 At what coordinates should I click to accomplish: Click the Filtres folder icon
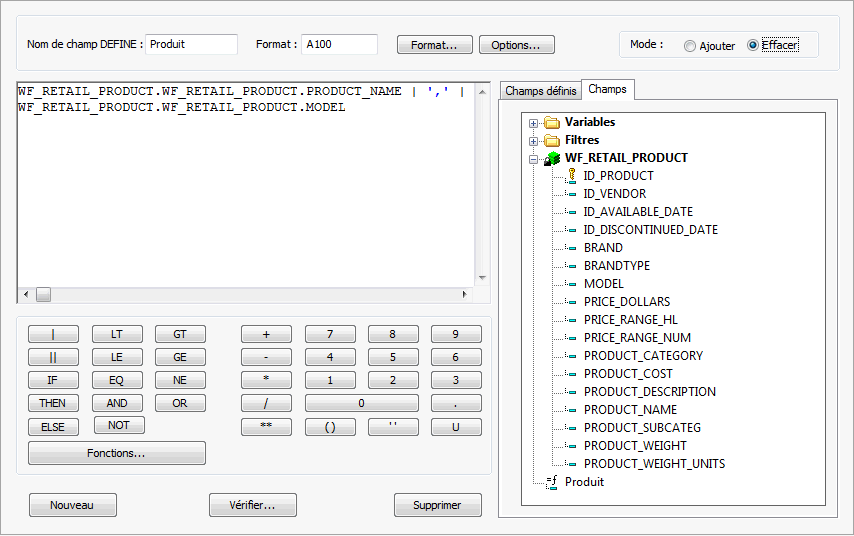tap(552, 141)
